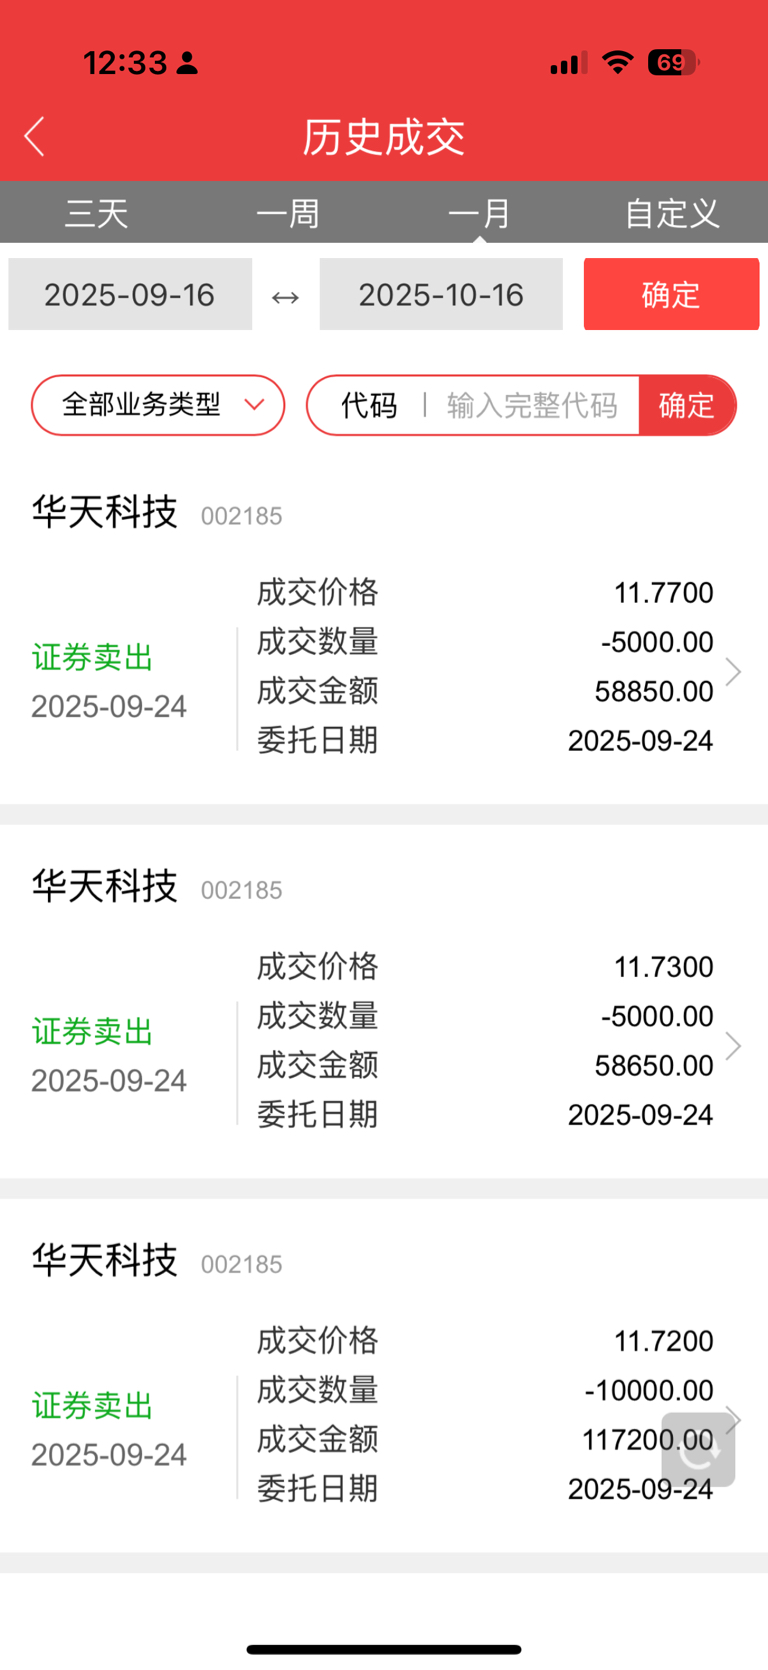The height and width of the screenshot is (1670, 768).
Task: Expand the 全部业务类型 dropdown
Action: pos(158,405)
